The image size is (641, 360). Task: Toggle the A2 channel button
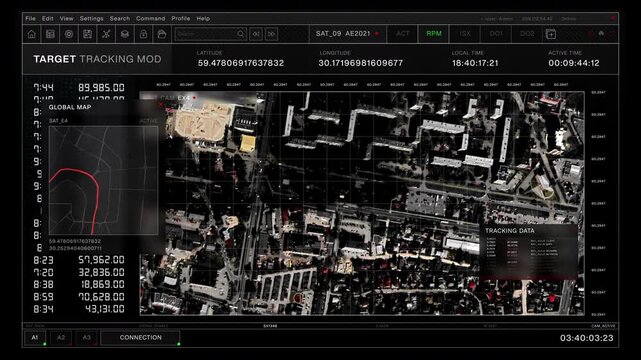61,338
